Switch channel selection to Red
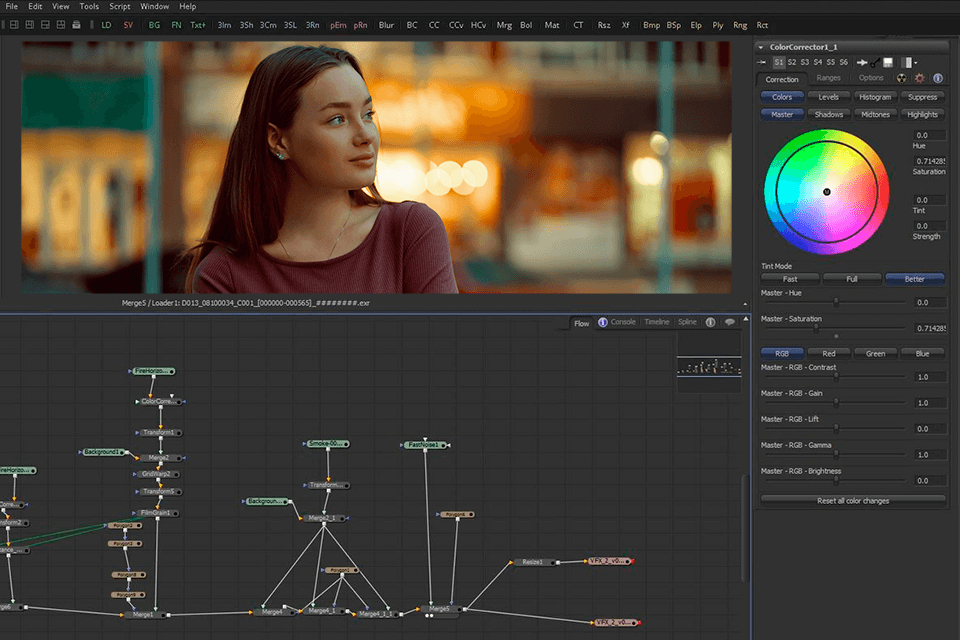 (x=829, y=353)
